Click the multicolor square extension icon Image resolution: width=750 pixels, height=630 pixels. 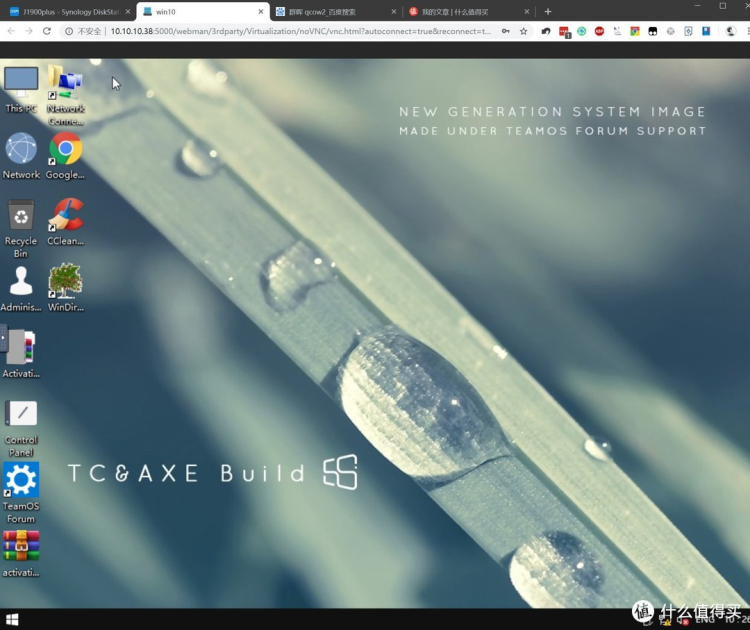[x=635, y=31]
